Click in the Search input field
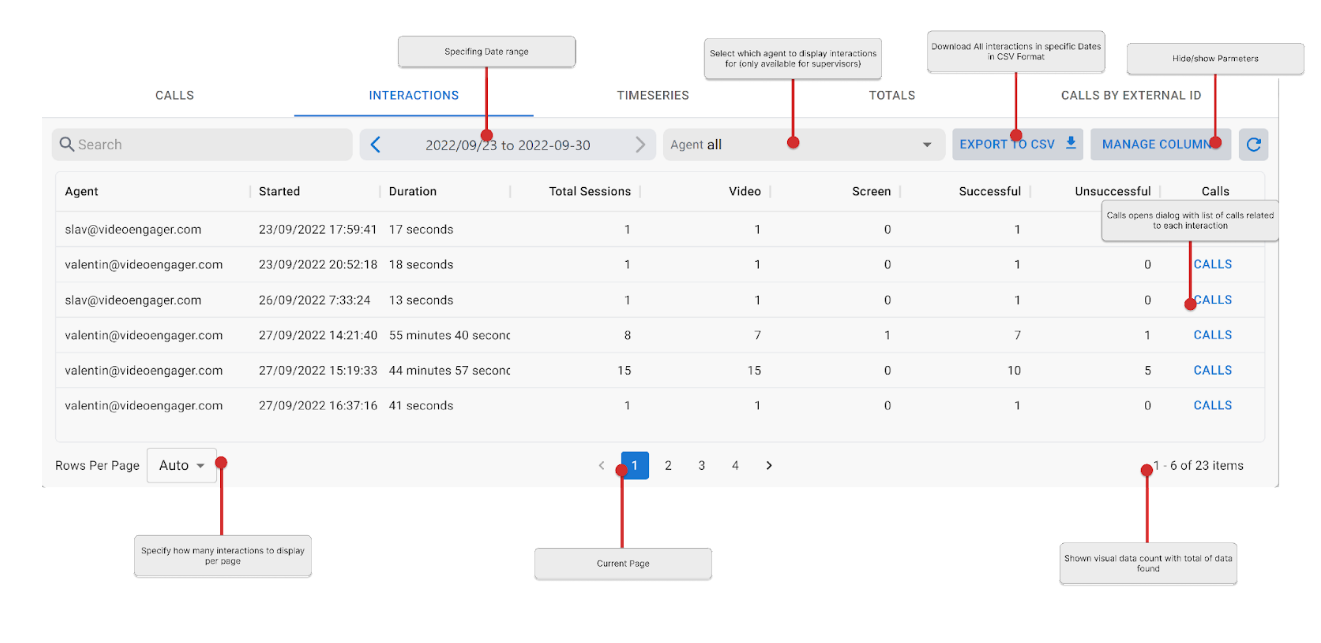 [210, 145]
